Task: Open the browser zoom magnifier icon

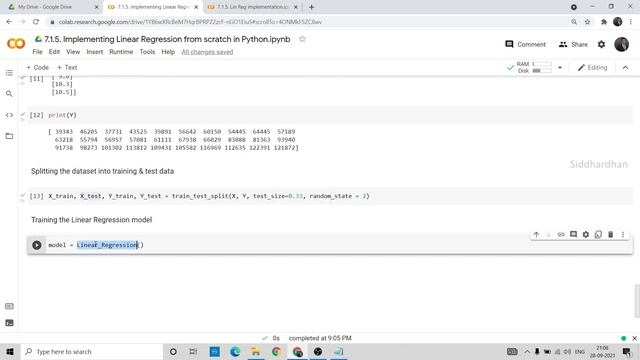Action: point(574,22)
